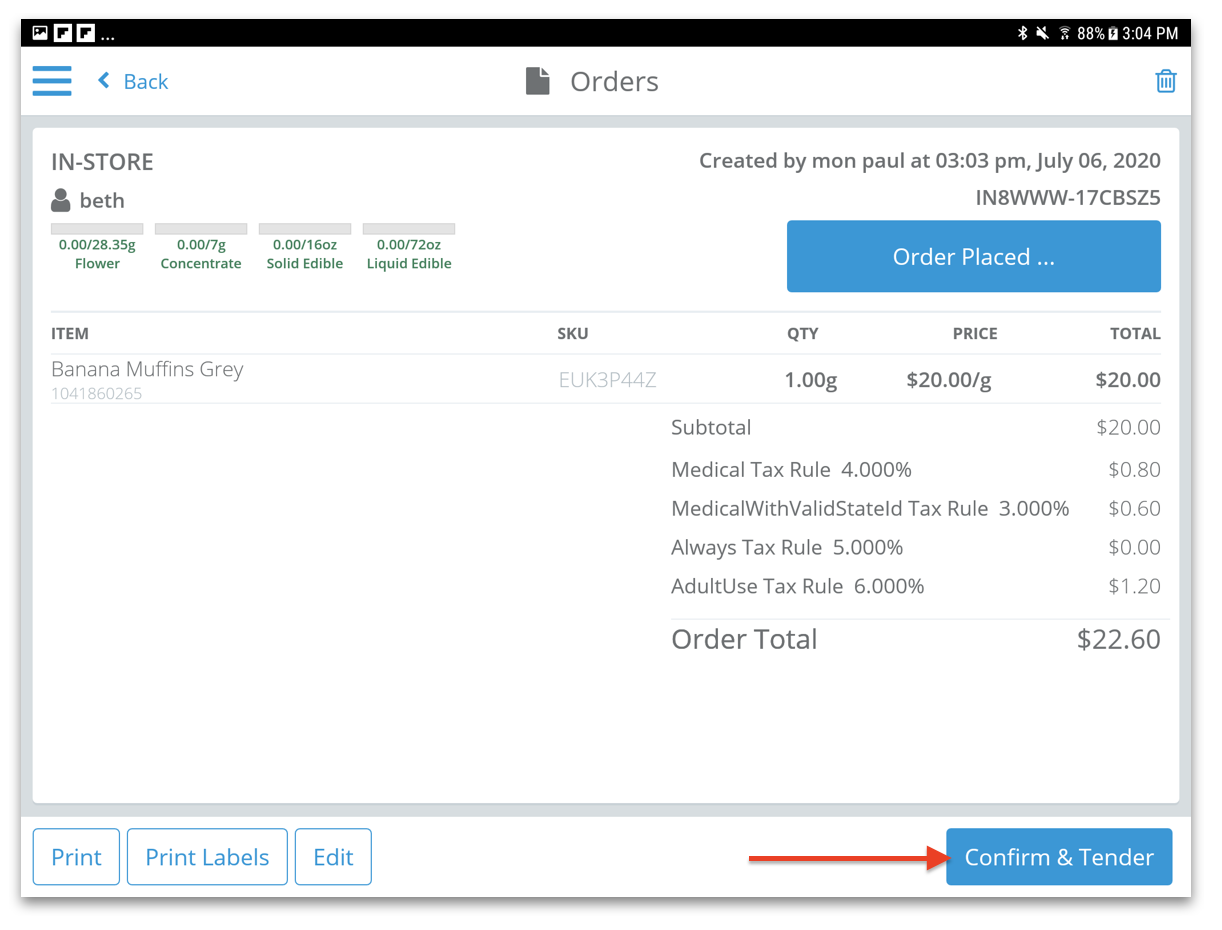Tap the Concentrate limit progress indicator
Viewport: 1222px width, 930px height.
(x=201, y=228)
